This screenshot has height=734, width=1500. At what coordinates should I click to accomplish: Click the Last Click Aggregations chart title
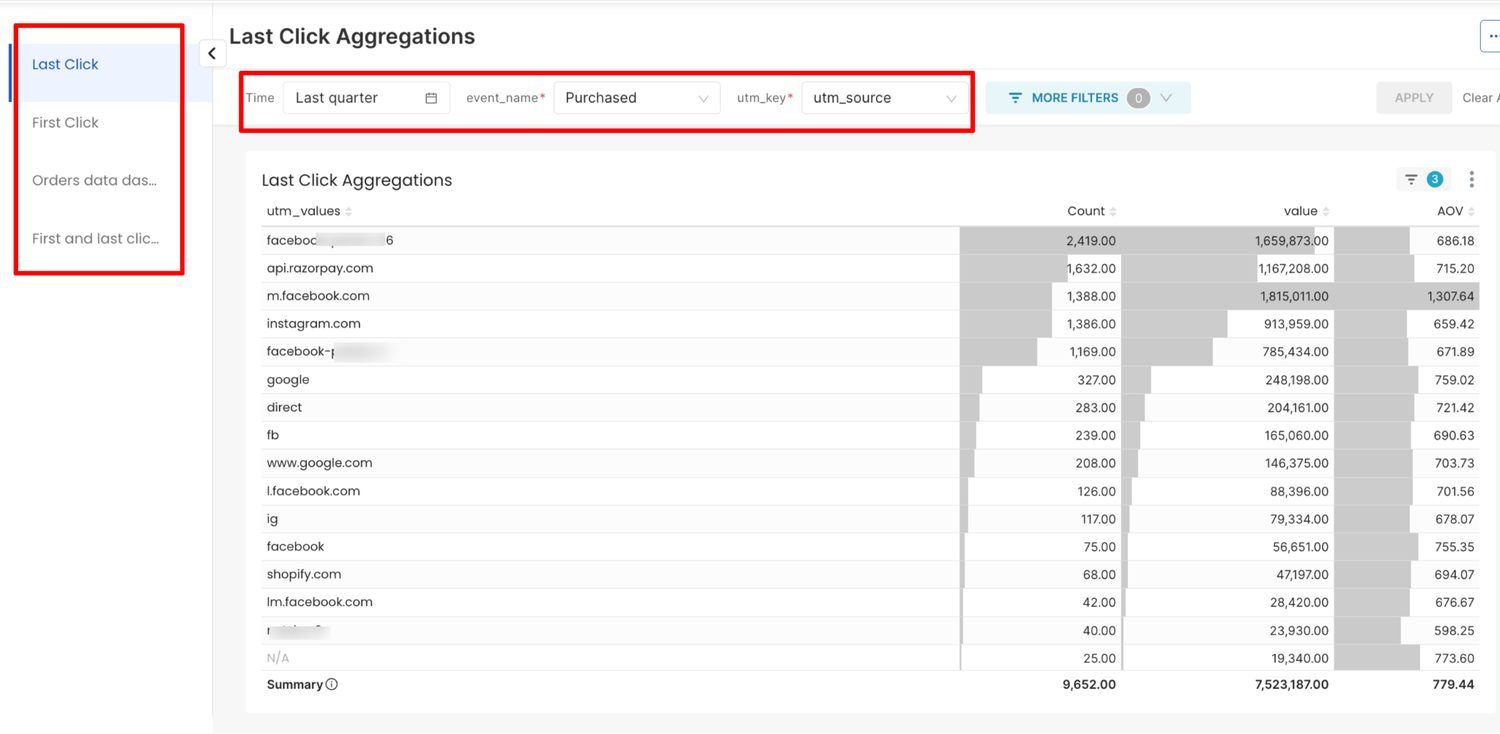[357, 181]
